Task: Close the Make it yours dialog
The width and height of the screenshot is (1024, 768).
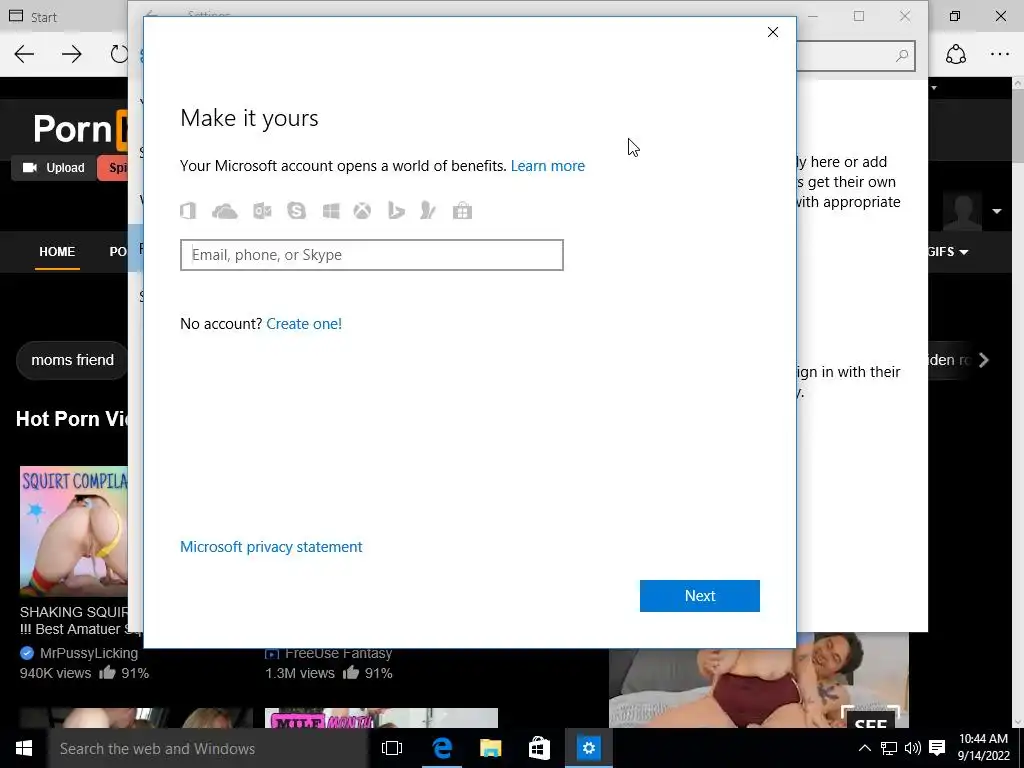Action: [773, 32]
